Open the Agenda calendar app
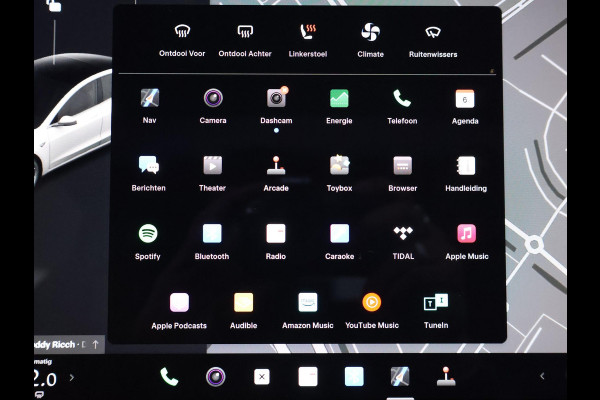Screen dimensions: 600x400 tap(465, 98)
